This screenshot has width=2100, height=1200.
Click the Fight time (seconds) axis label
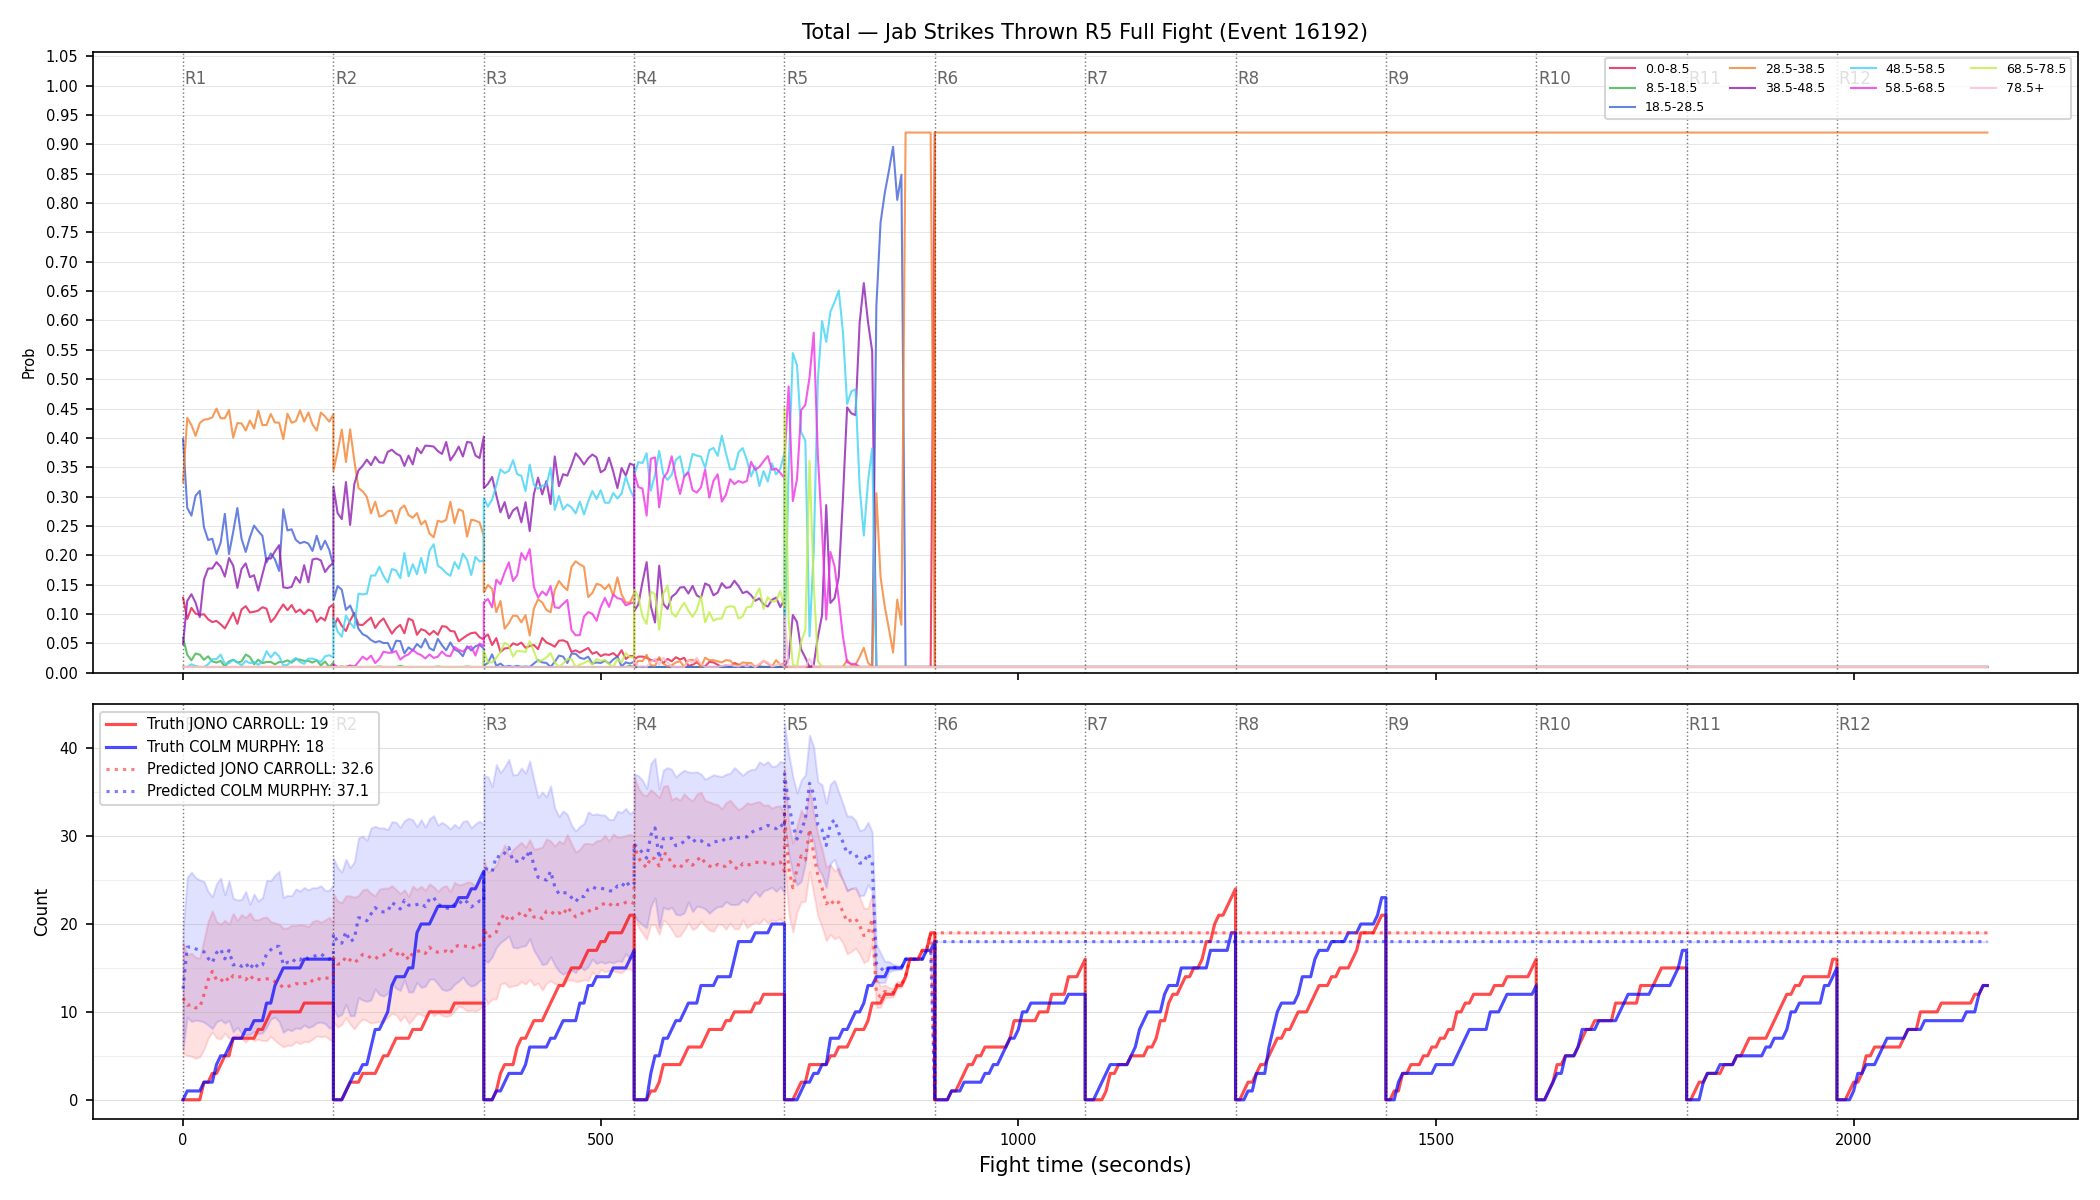click(x=1085, y=1165)
